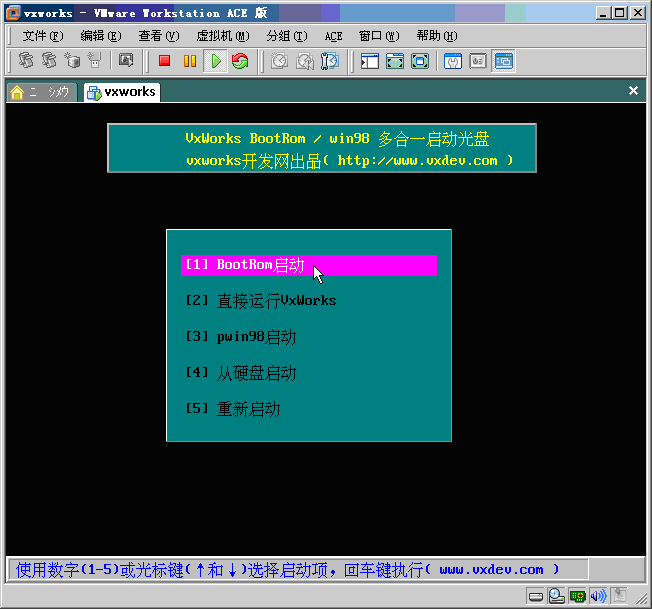Close the vxworks tab with the X
This screenshot has width=652, height=609.
click(633, 91)
